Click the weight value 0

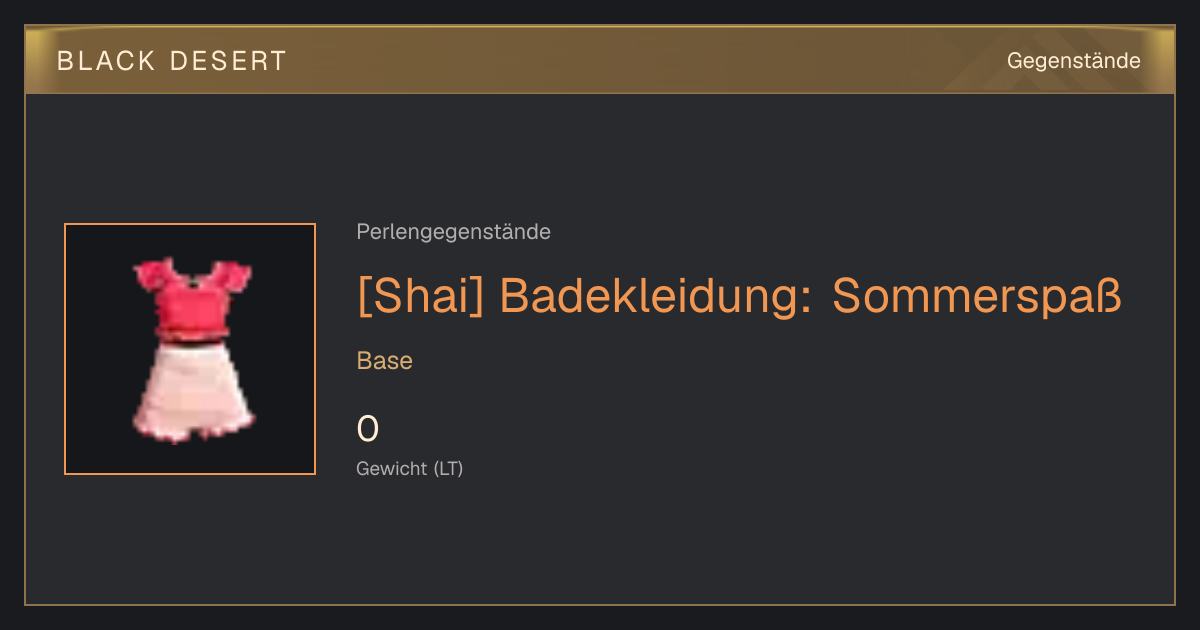point(368,429)
